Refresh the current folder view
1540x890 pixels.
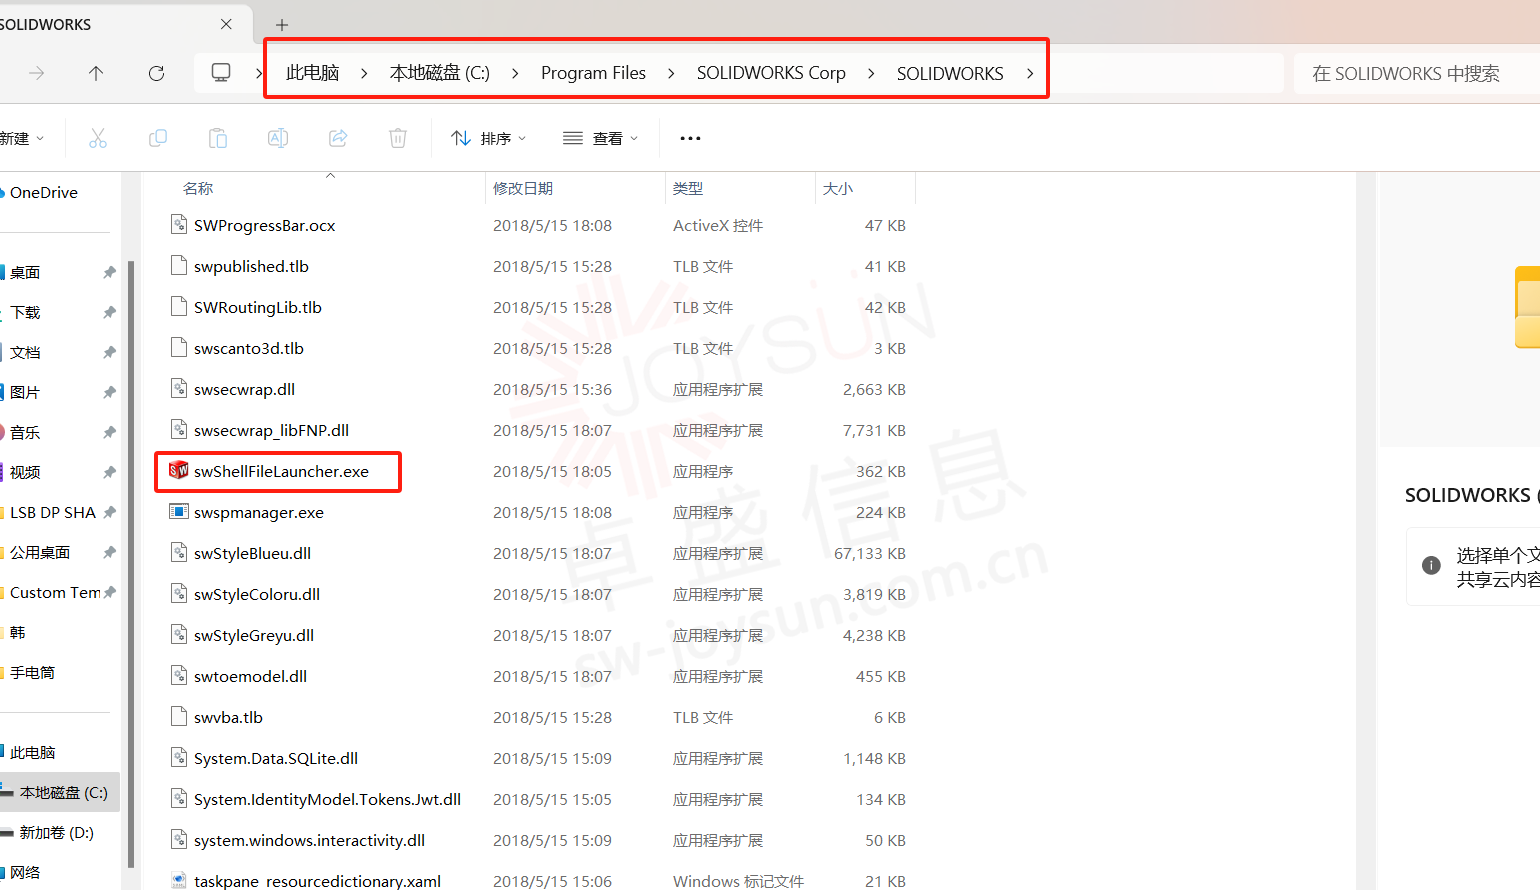coord(156,73)
